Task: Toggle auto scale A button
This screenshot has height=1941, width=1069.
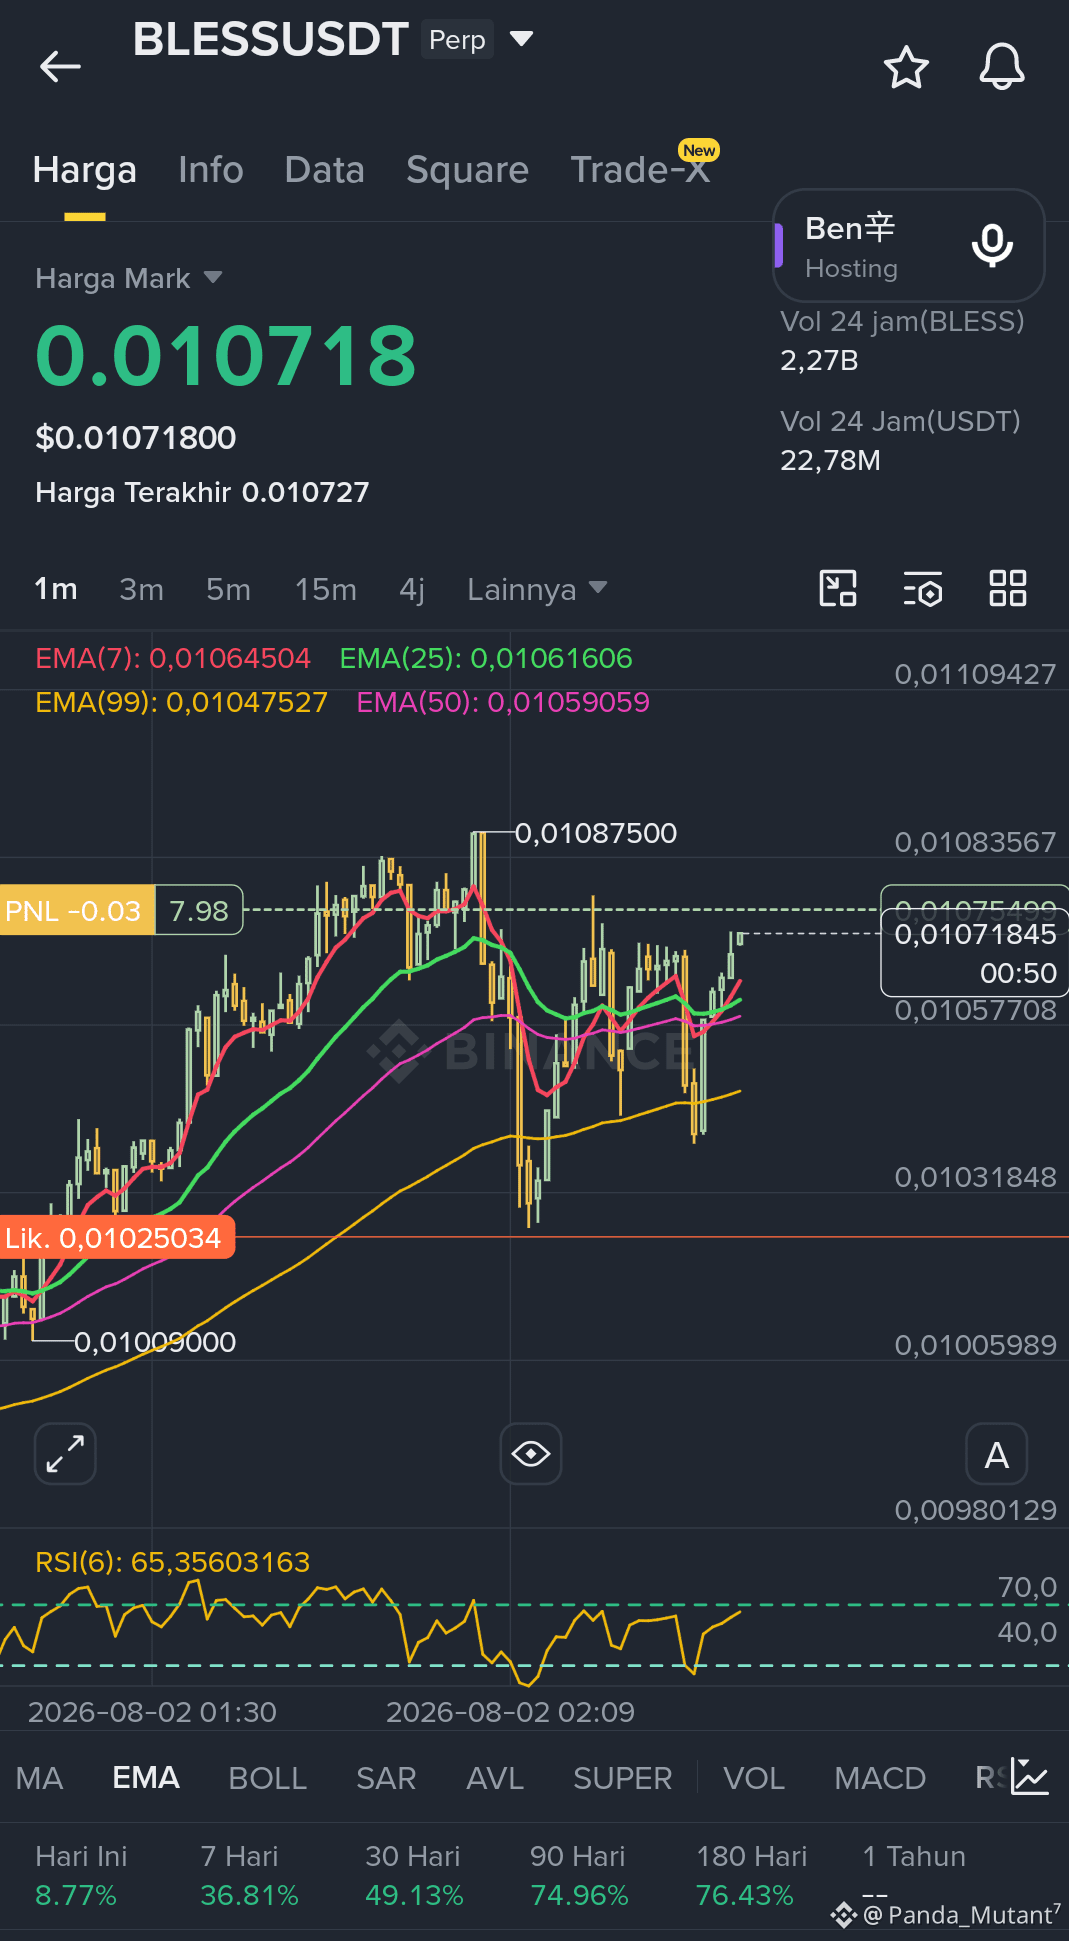Action: (x=997, y=1455)
